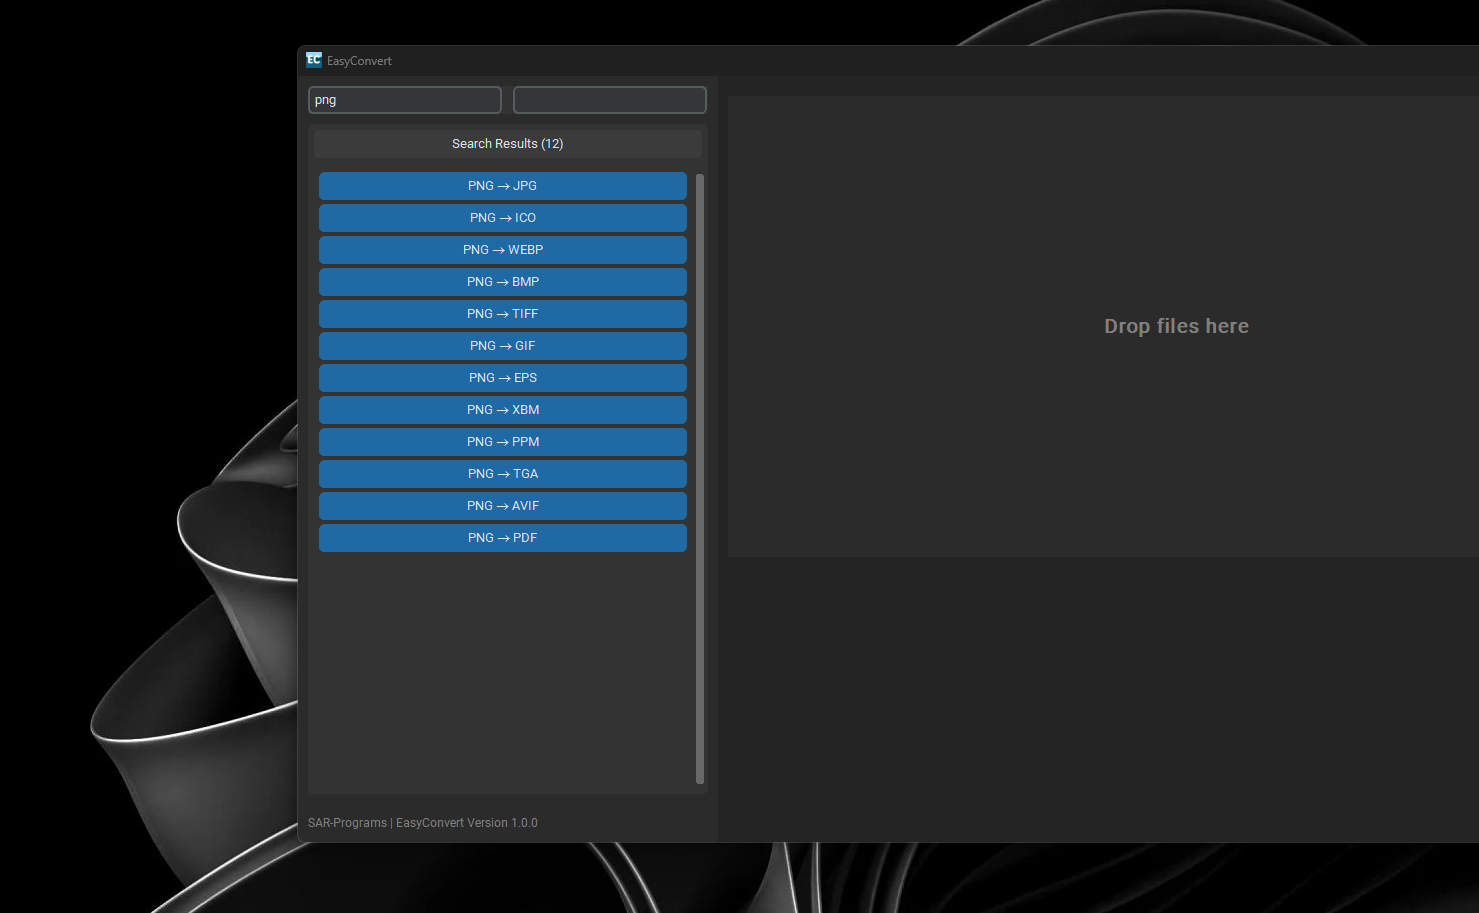1479x913 pixels.
Task: Pick the PNG → BMP option
Action: (x=502, y=282)
